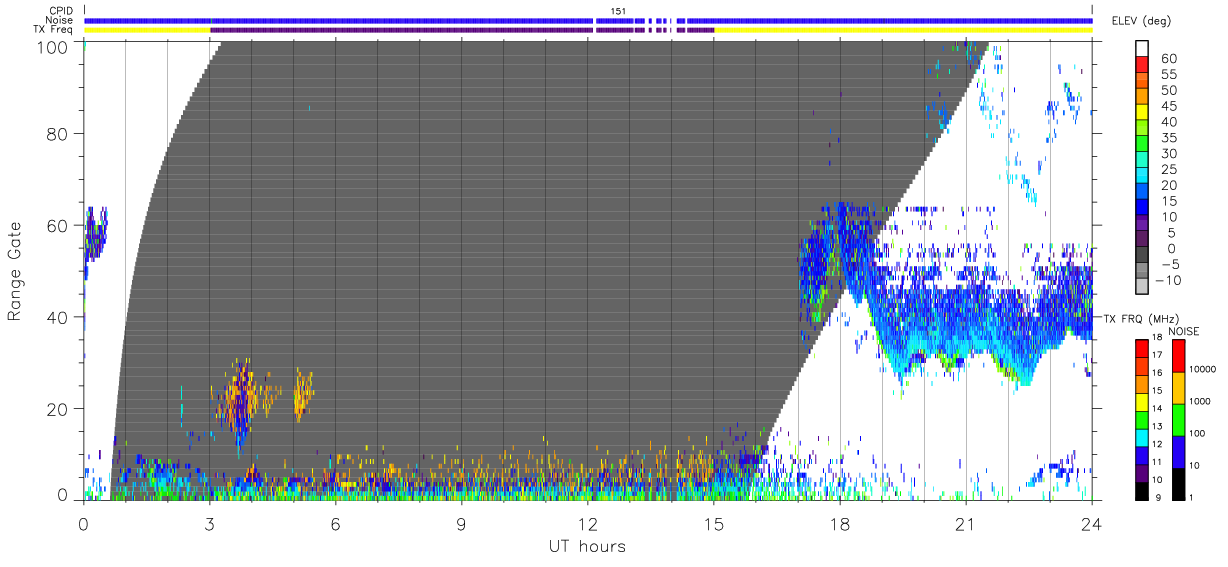Select the white top segment of the elevation bar
This screenshot has width=1228, height=567.
1141,50
